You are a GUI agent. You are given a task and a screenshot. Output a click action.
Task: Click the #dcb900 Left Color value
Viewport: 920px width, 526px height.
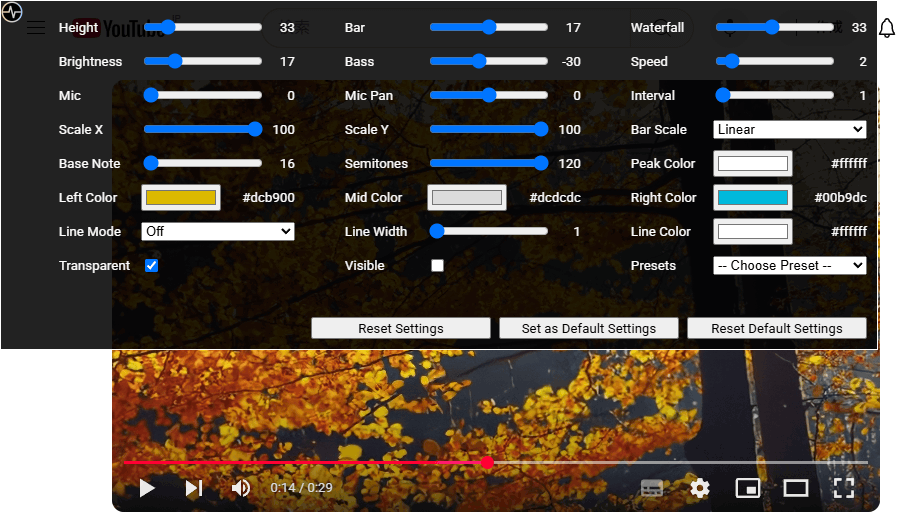click(x=268, y=198)
